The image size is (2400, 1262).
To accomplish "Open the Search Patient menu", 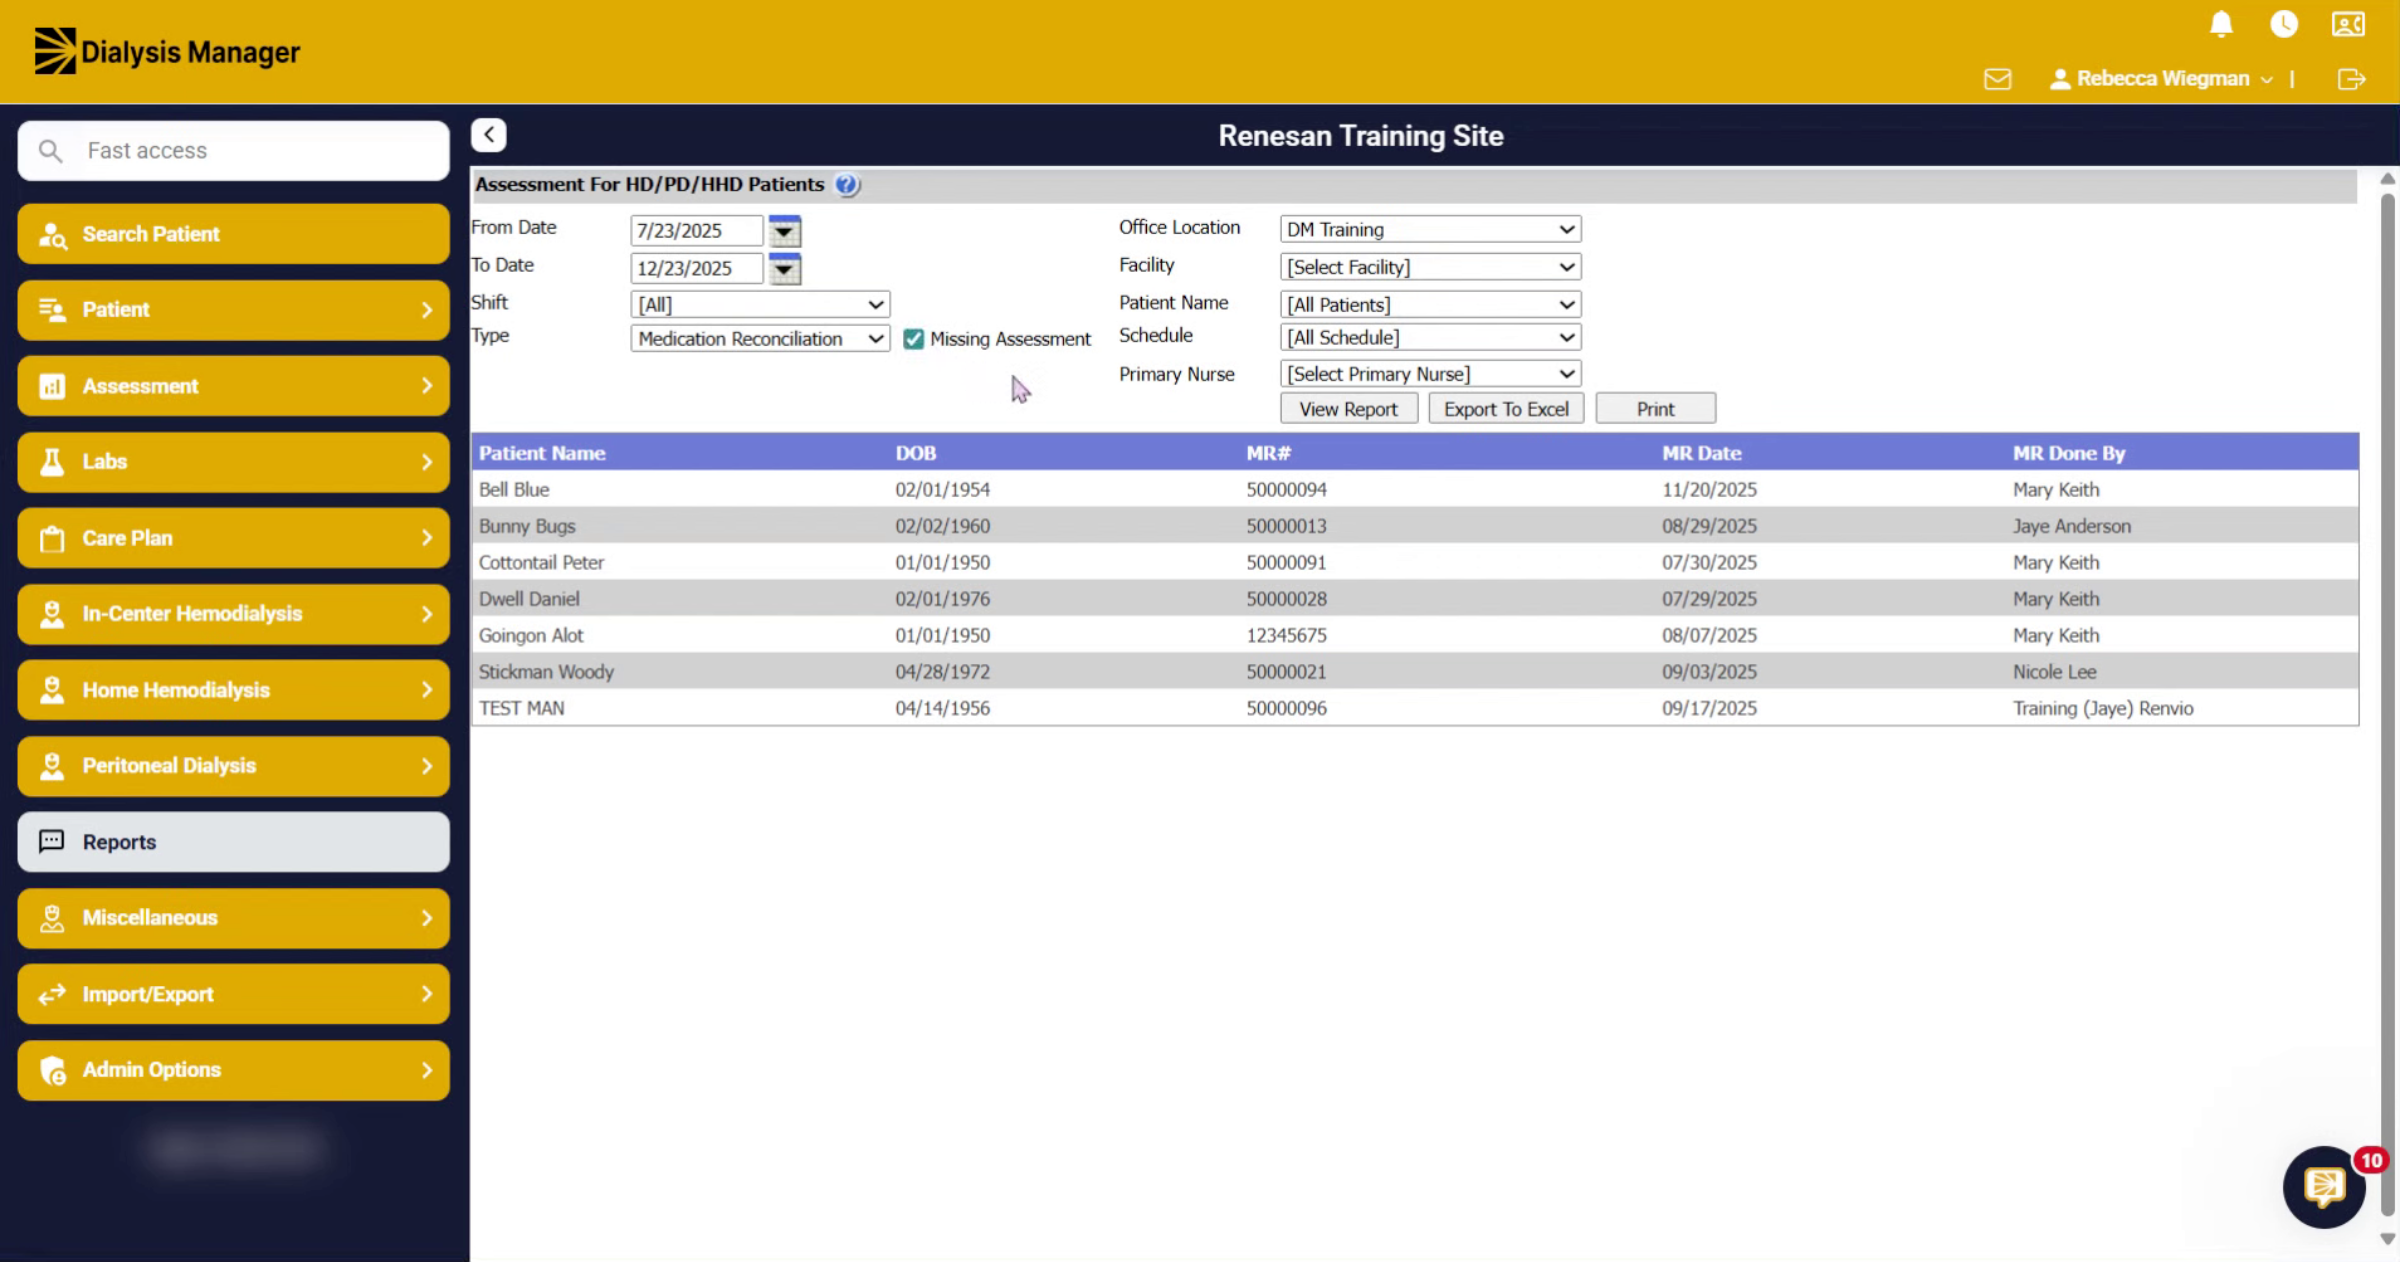I will (233, 234).
